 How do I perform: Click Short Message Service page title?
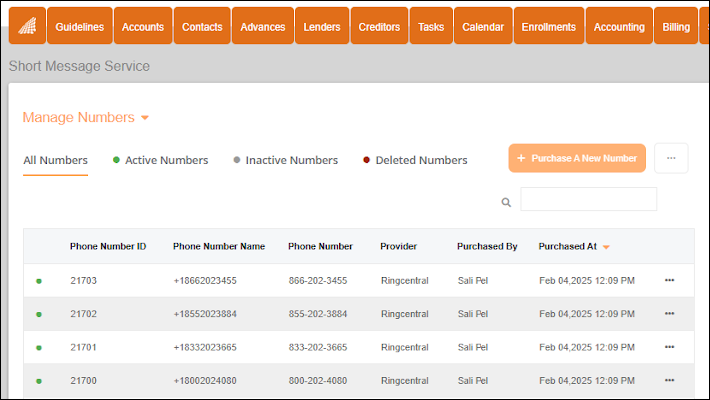(x=79, y=66)
